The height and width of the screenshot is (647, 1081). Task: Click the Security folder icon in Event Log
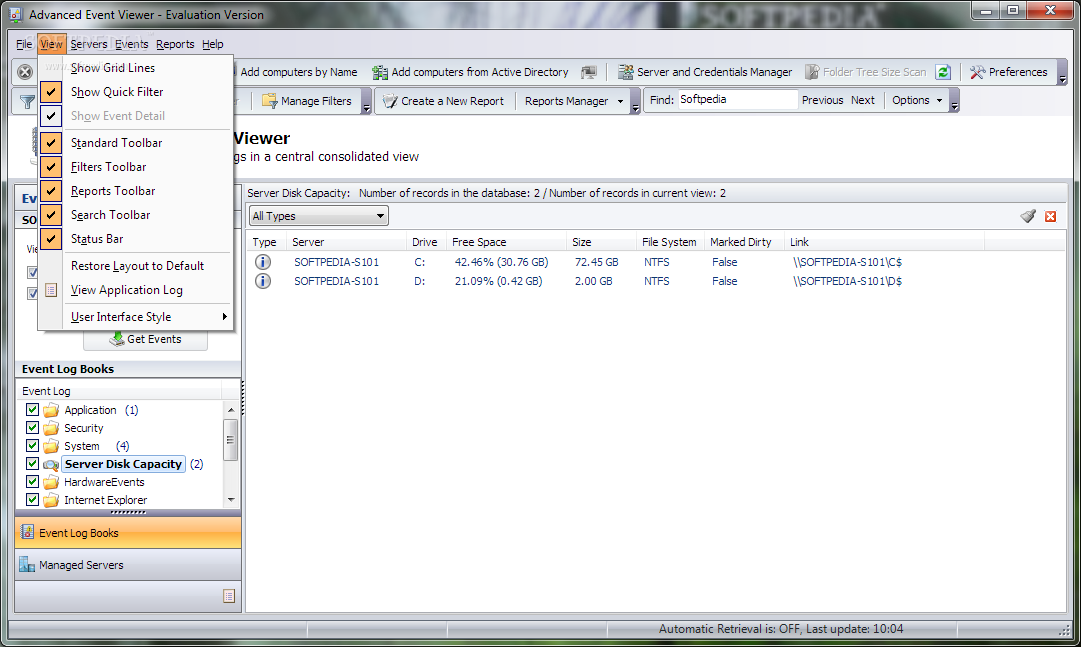[x=51, y=428]
